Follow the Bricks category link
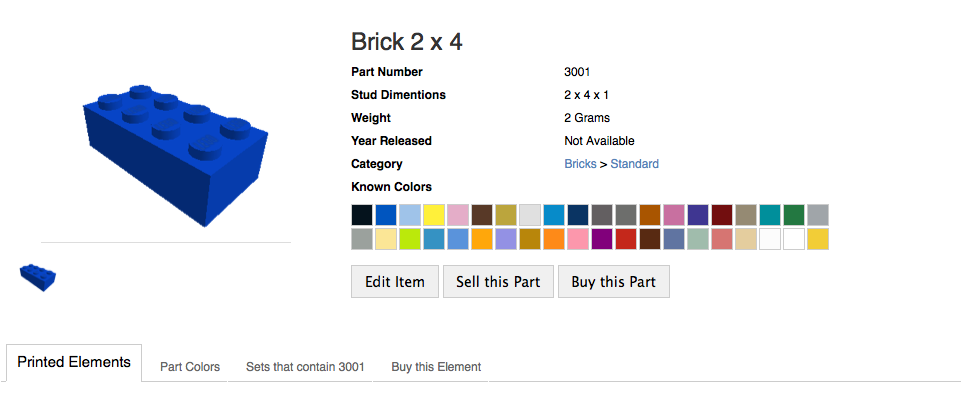Image resolution: width=966 pixels, height=405 pixels. 580,164
